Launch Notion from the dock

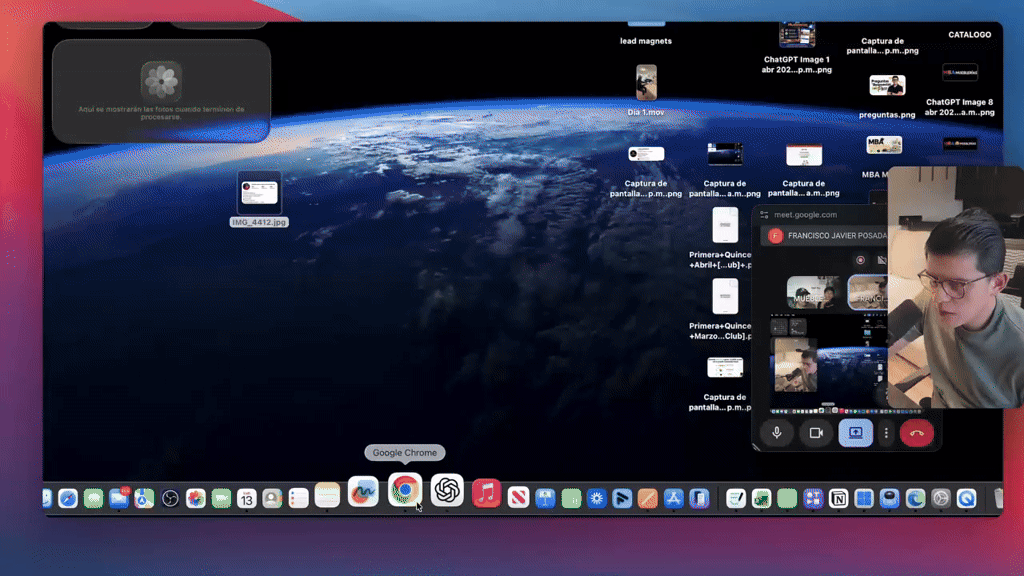[839, 498]
